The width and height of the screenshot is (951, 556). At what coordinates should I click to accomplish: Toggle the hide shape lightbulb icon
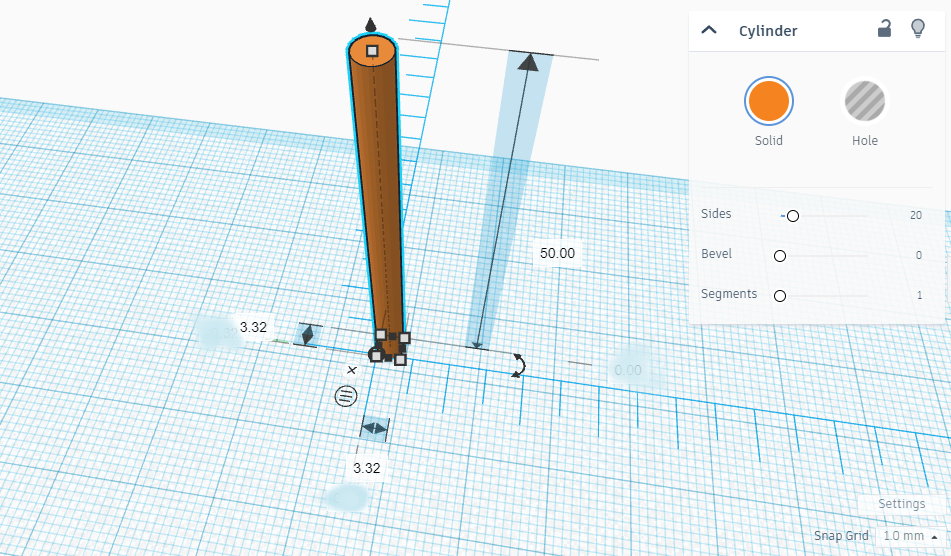click(x=918, y=28)
